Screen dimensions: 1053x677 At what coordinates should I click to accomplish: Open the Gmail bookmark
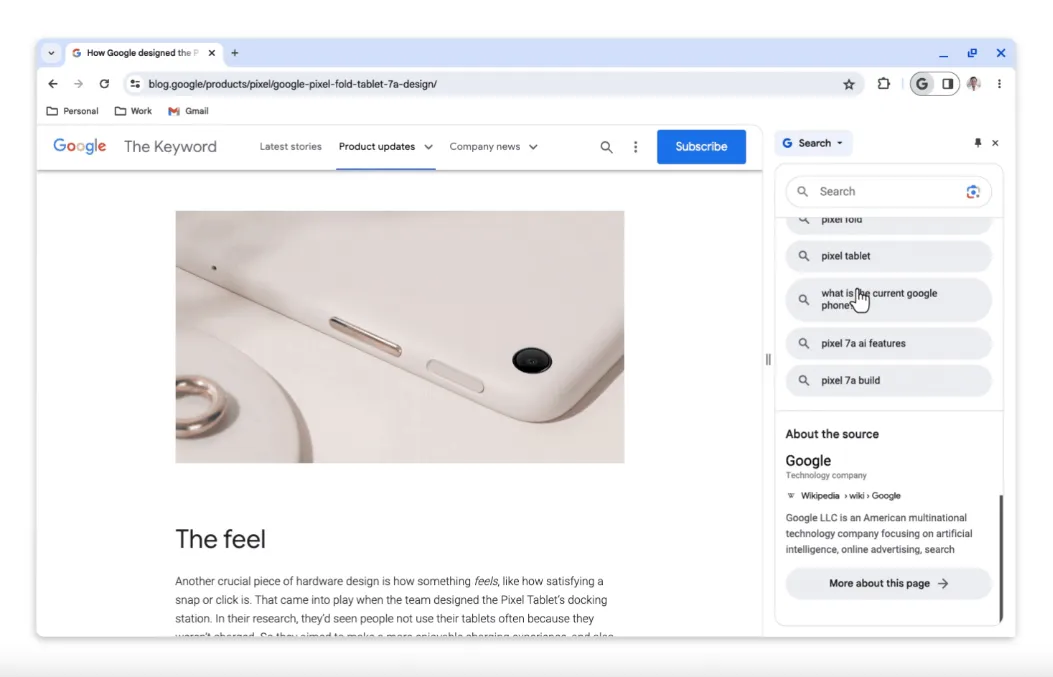188,111
